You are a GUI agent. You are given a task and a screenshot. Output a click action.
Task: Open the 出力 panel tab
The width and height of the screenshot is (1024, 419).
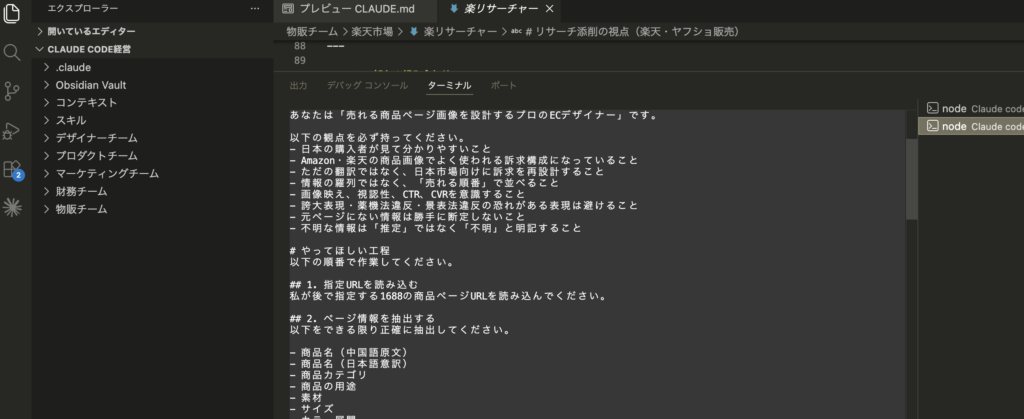tap(298, 86)
